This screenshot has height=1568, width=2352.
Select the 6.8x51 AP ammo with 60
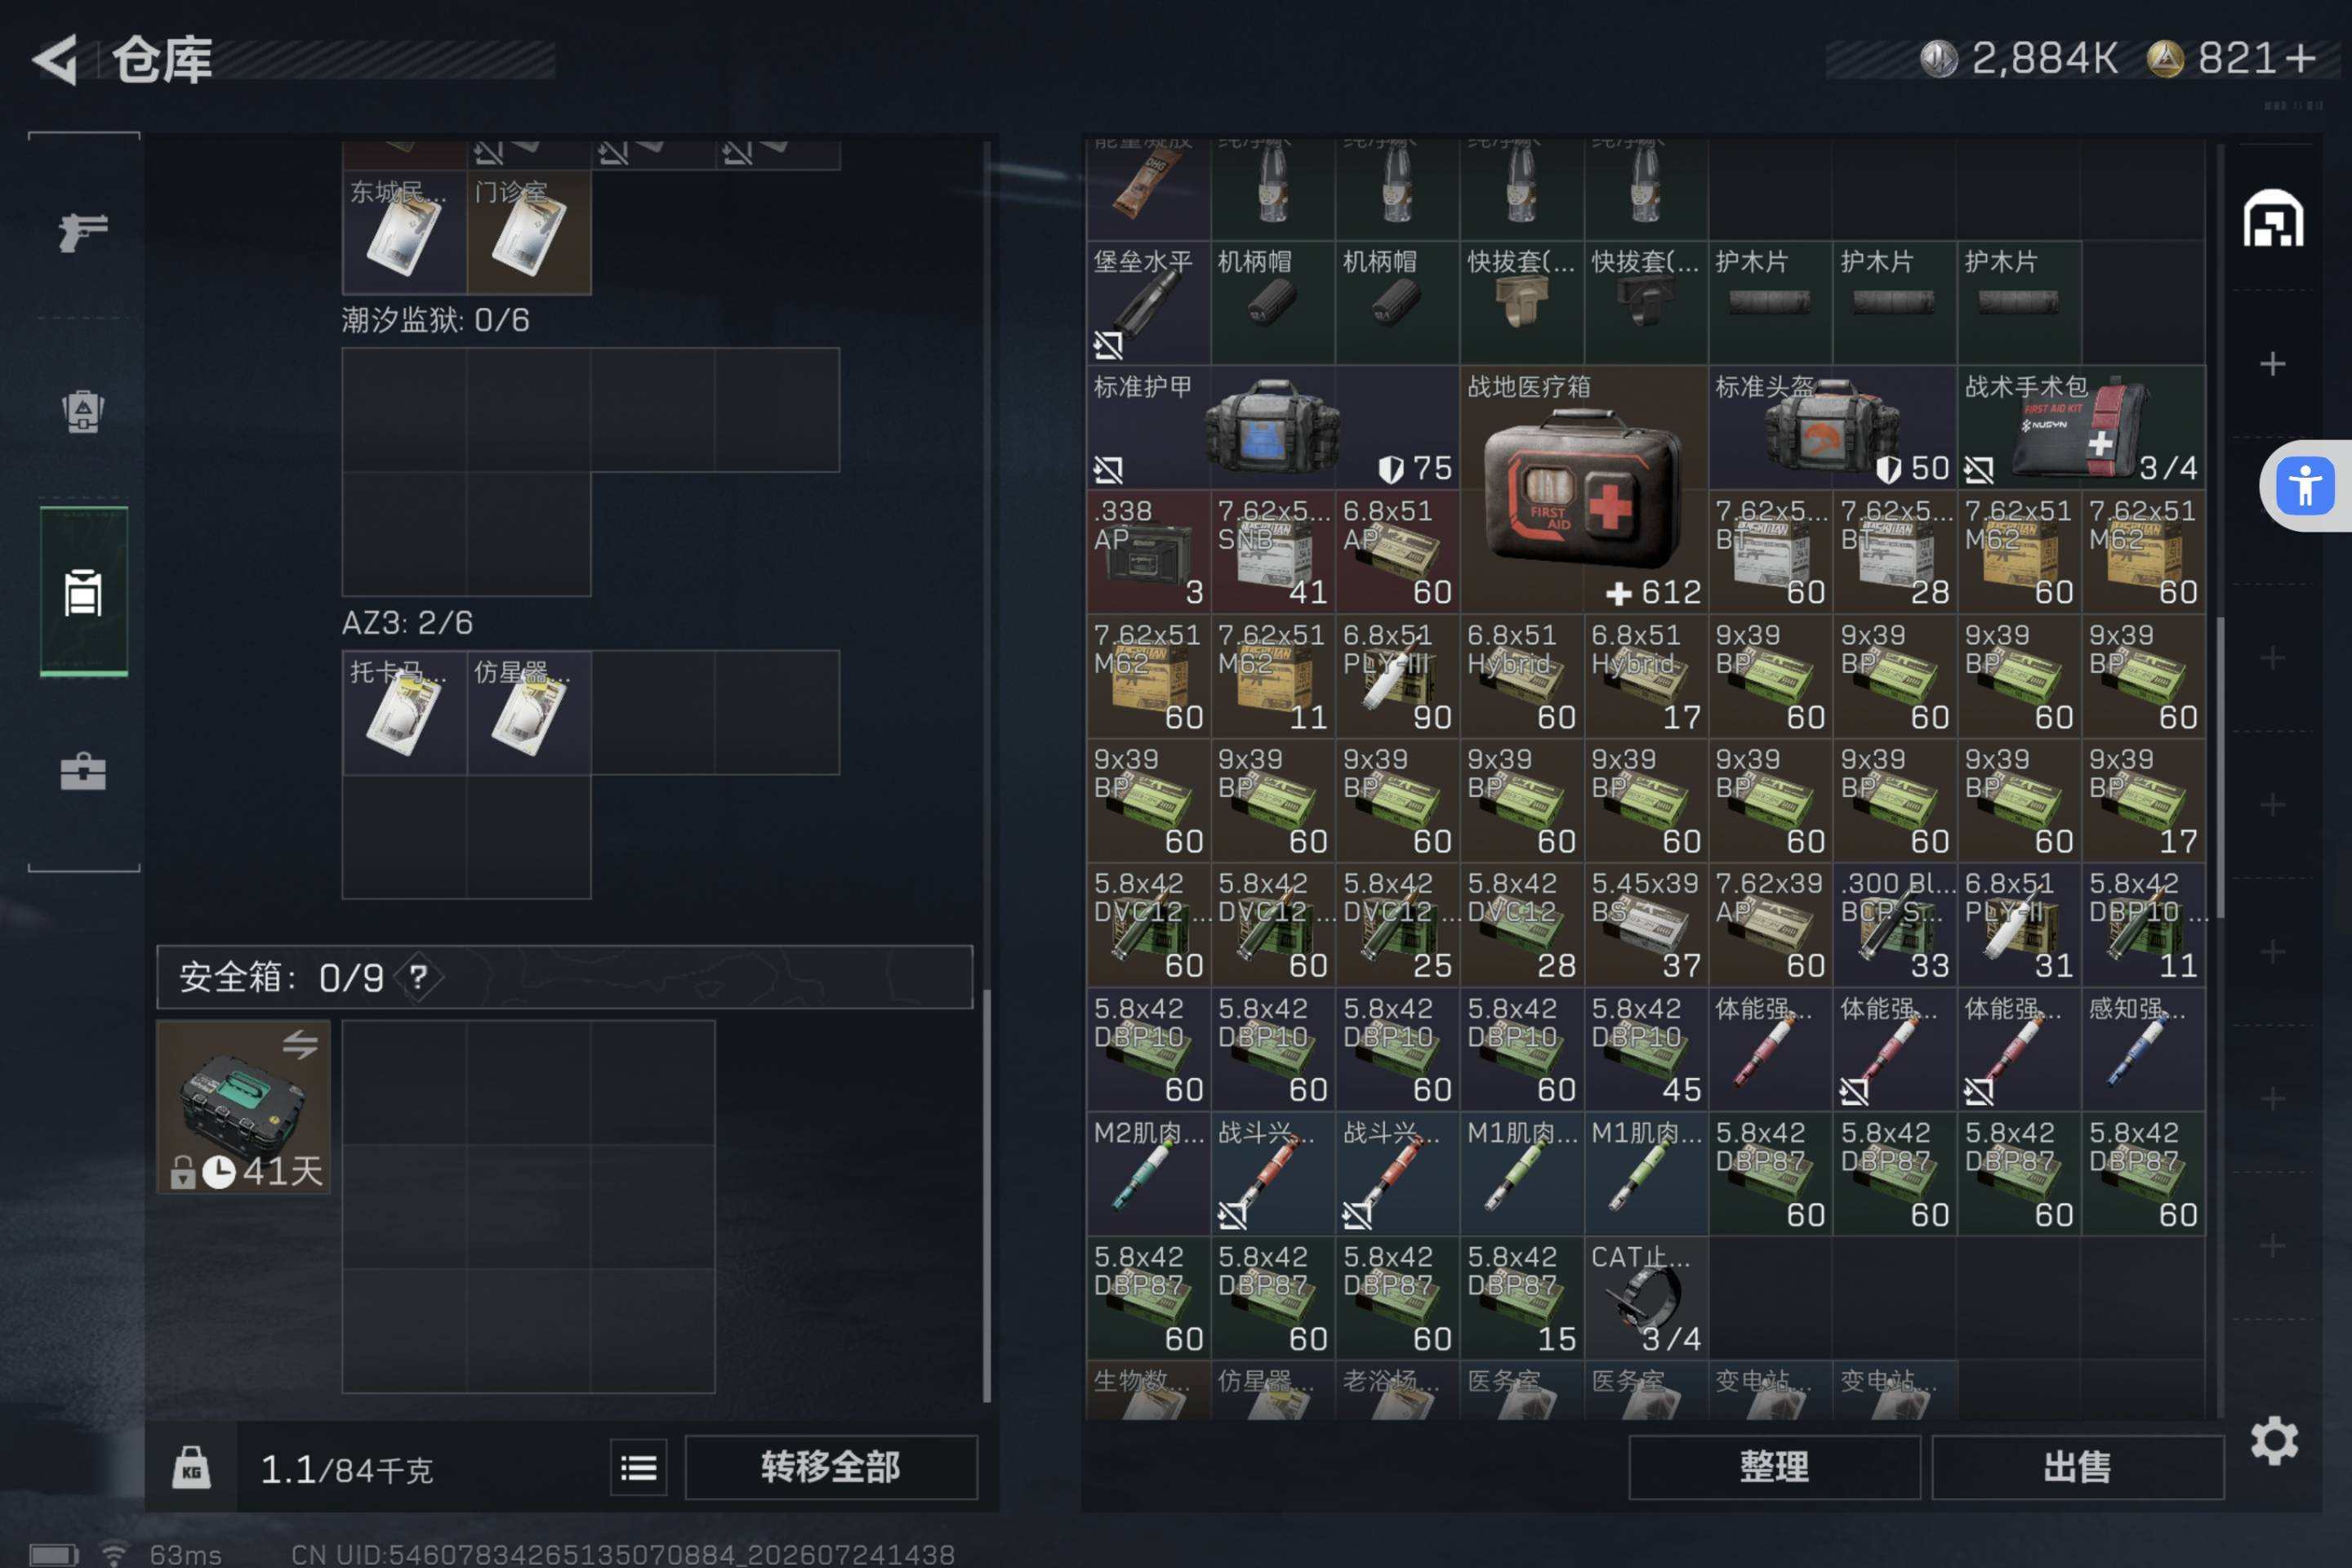[x=1397, y=551]
